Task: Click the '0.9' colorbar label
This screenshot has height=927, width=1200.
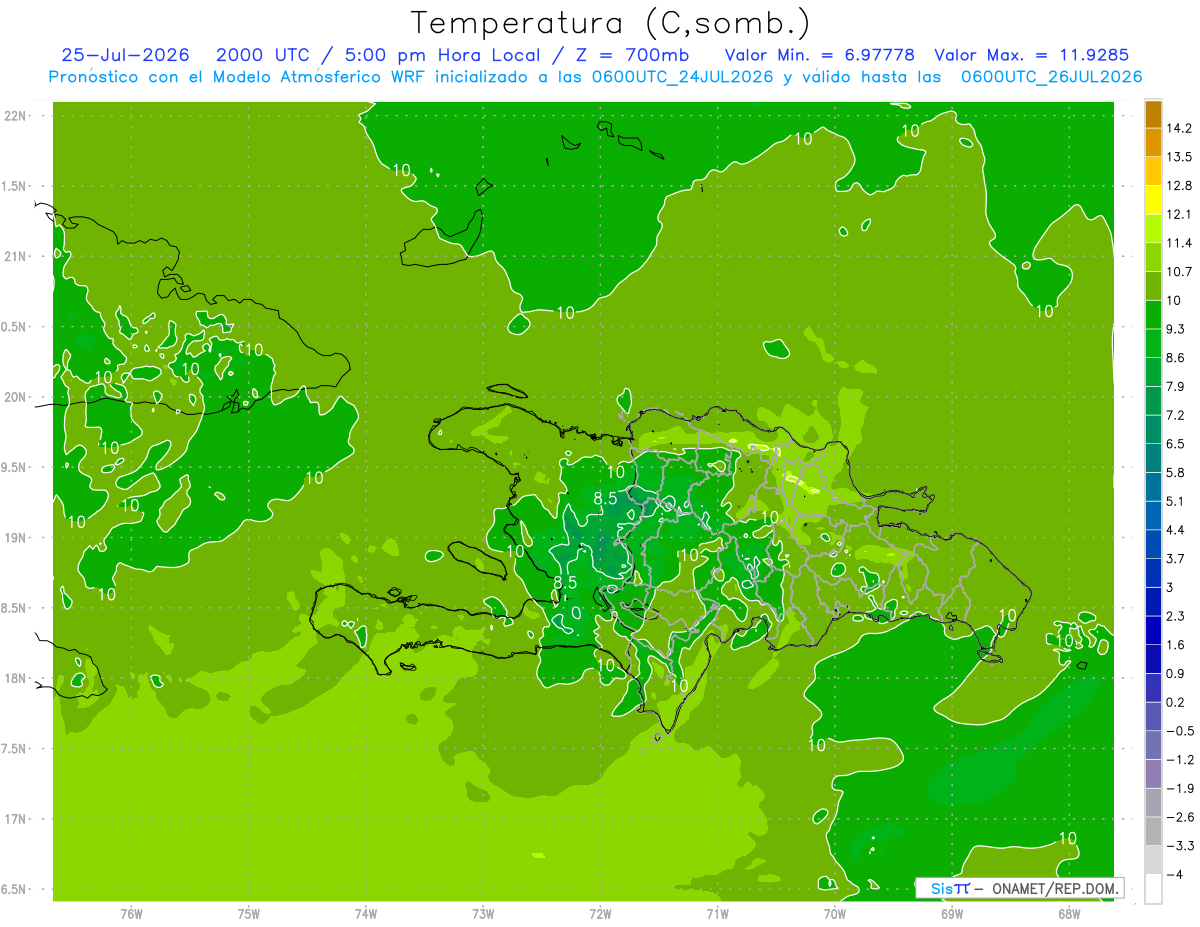Action: pyautogui.click(x=1177, y=673)
